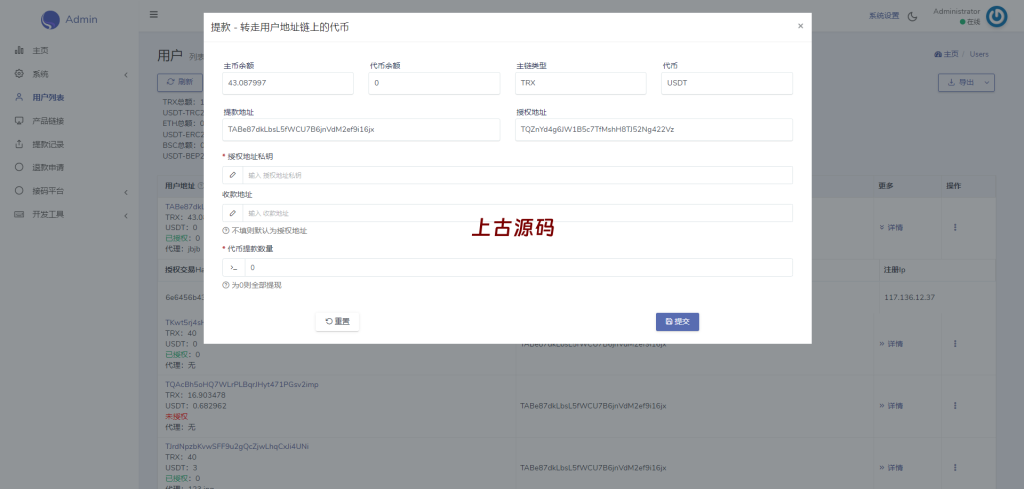Expand the 开发工具 sidebar submenu chevron
1024x489 pixels.
point(125,215)
